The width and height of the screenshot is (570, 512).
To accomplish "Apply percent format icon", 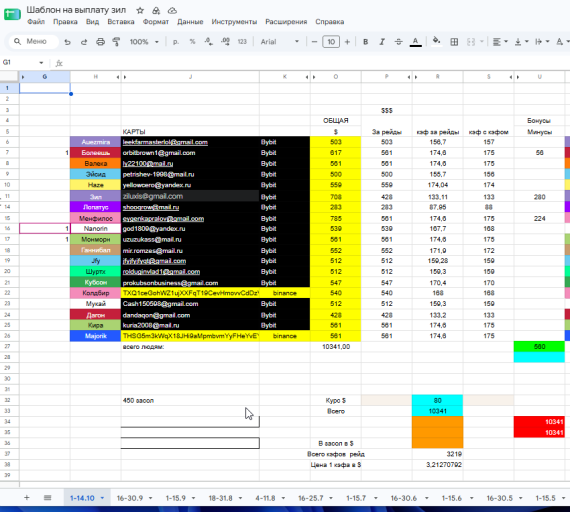I will click(192, 42).
